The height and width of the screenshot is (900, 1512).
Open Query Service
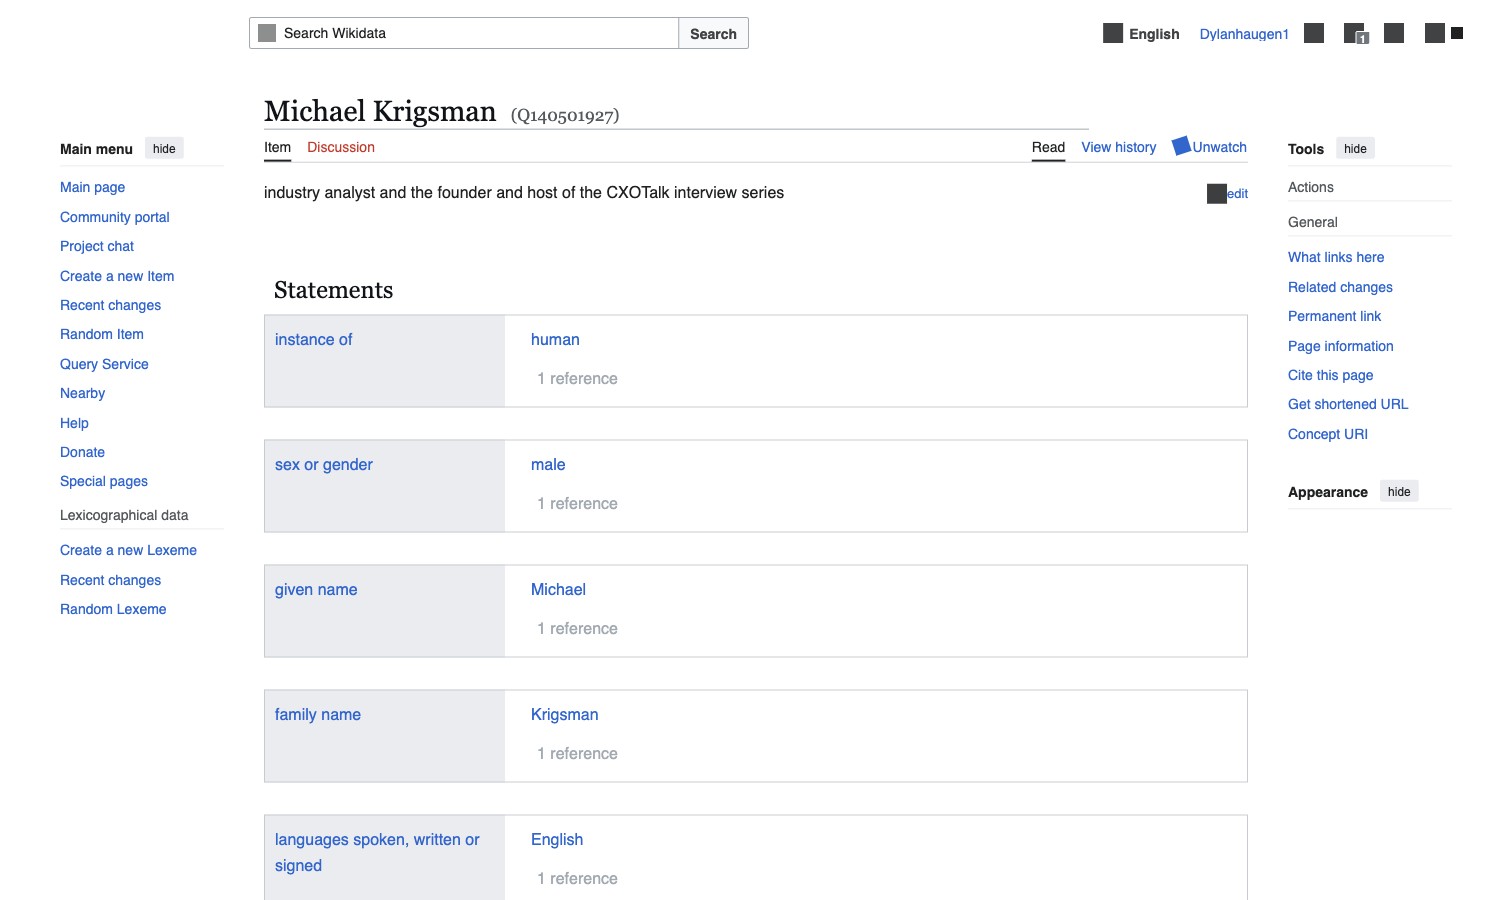point(104,364)
